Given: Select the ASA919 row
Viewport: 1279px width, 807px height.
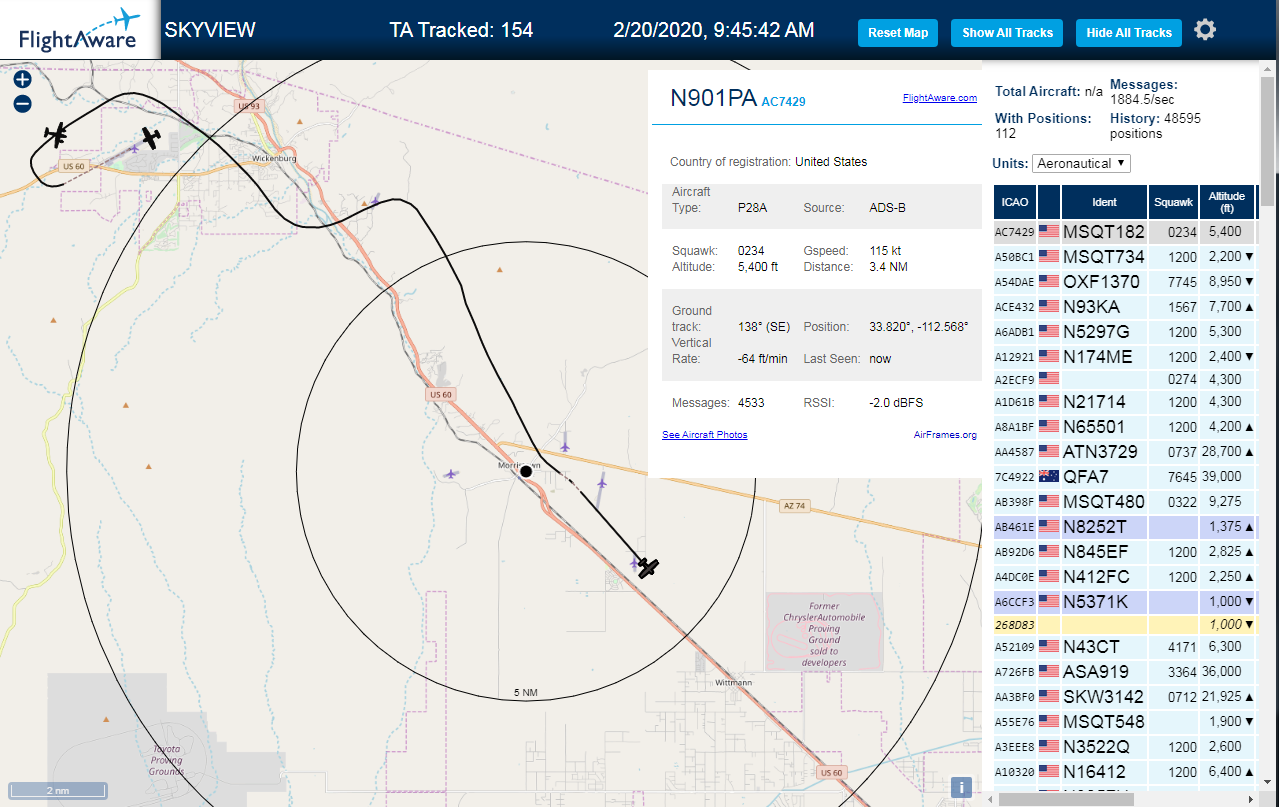Looking at the screenshot, I should (1124, 672).
